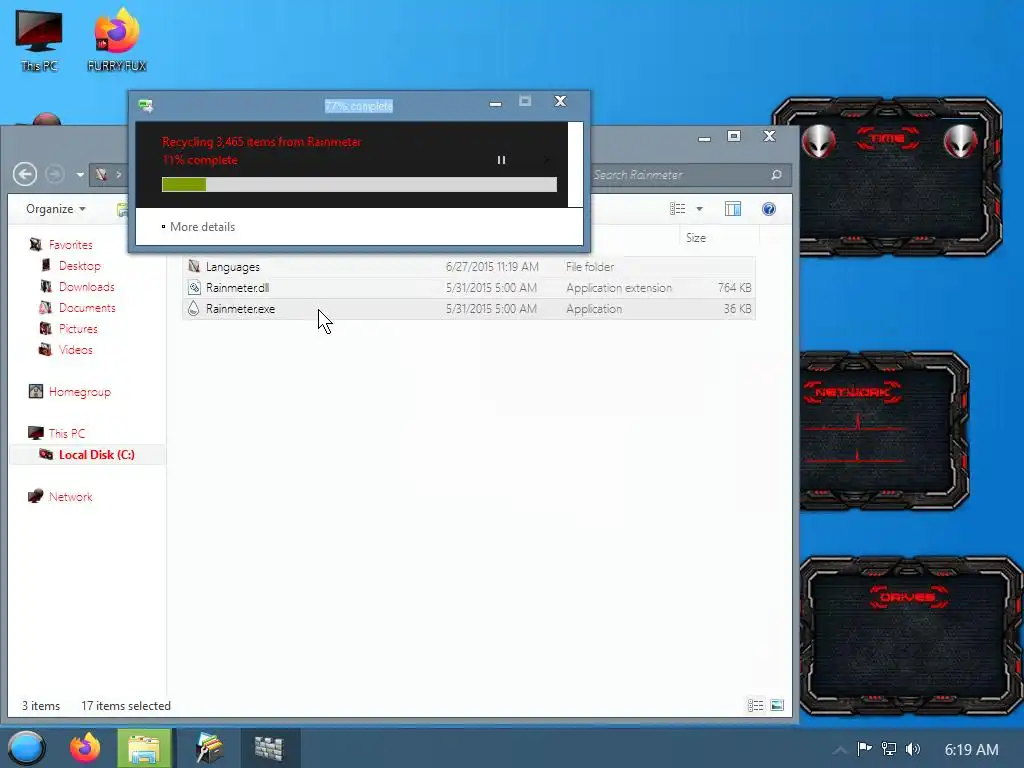
Task: Open Explorer help icon
Action: 769,209
